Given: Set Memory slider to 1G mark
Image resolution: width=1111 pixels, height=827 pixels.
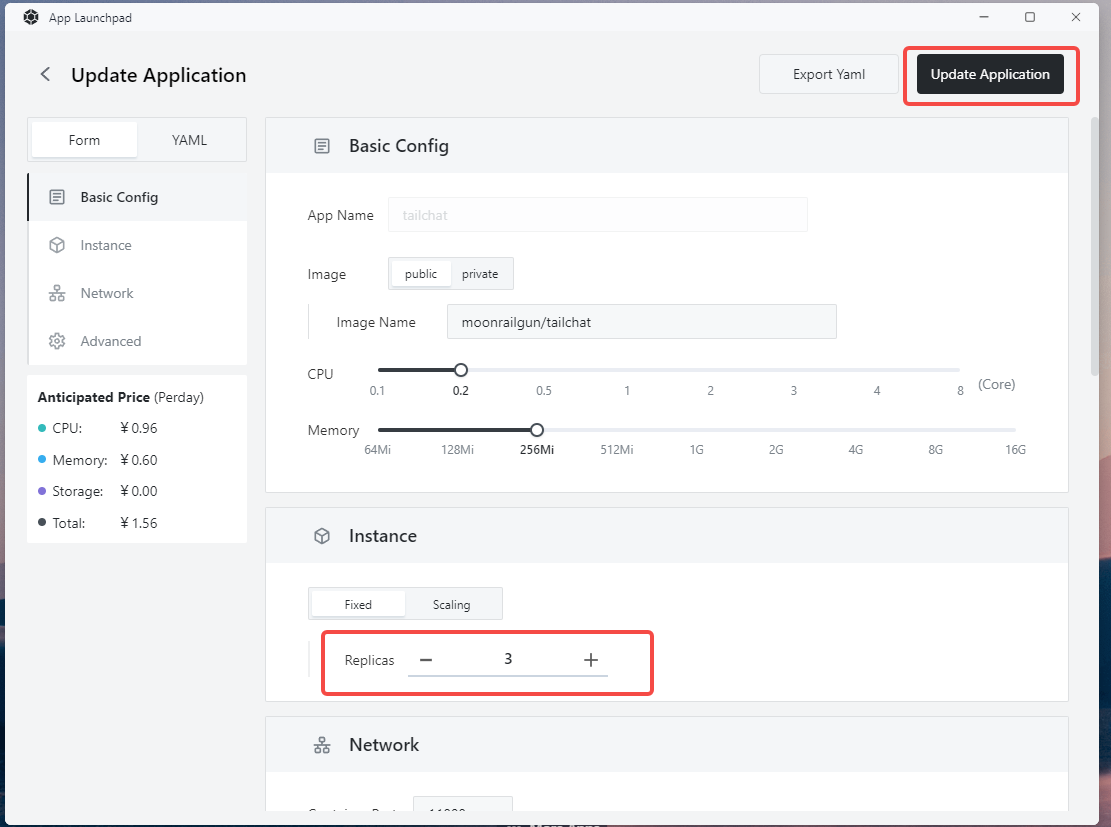Looking at the screenshot, I should [x=697, y=430].
